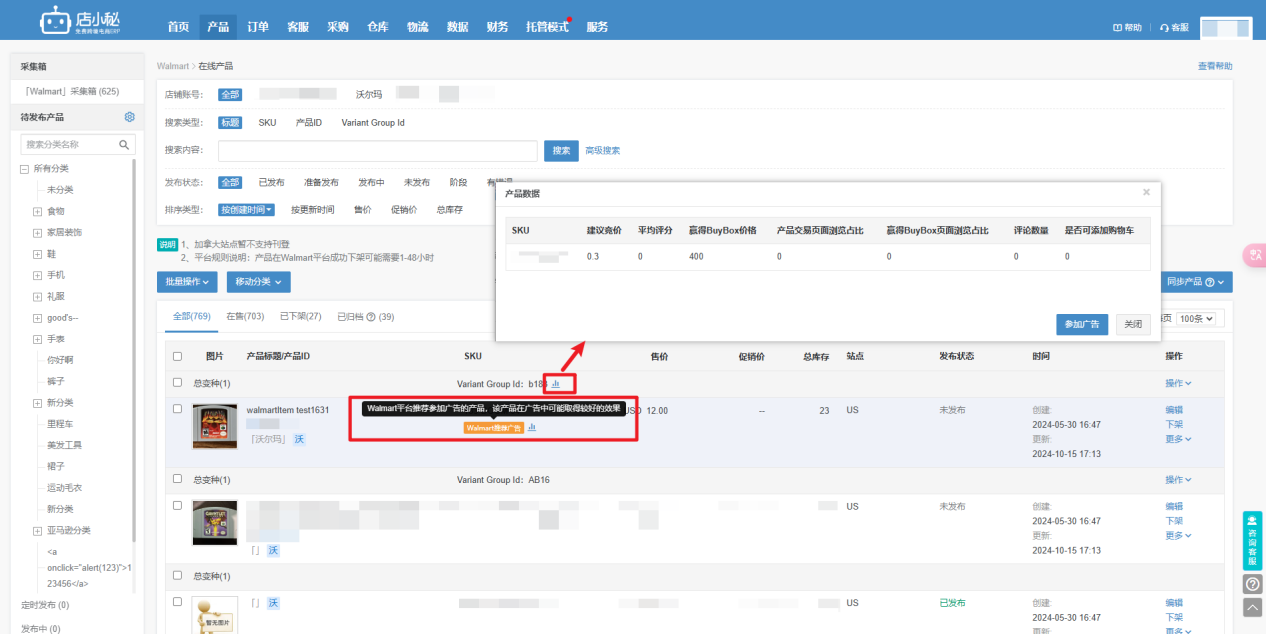Check the box for walmartItem test1631 row

178,409
